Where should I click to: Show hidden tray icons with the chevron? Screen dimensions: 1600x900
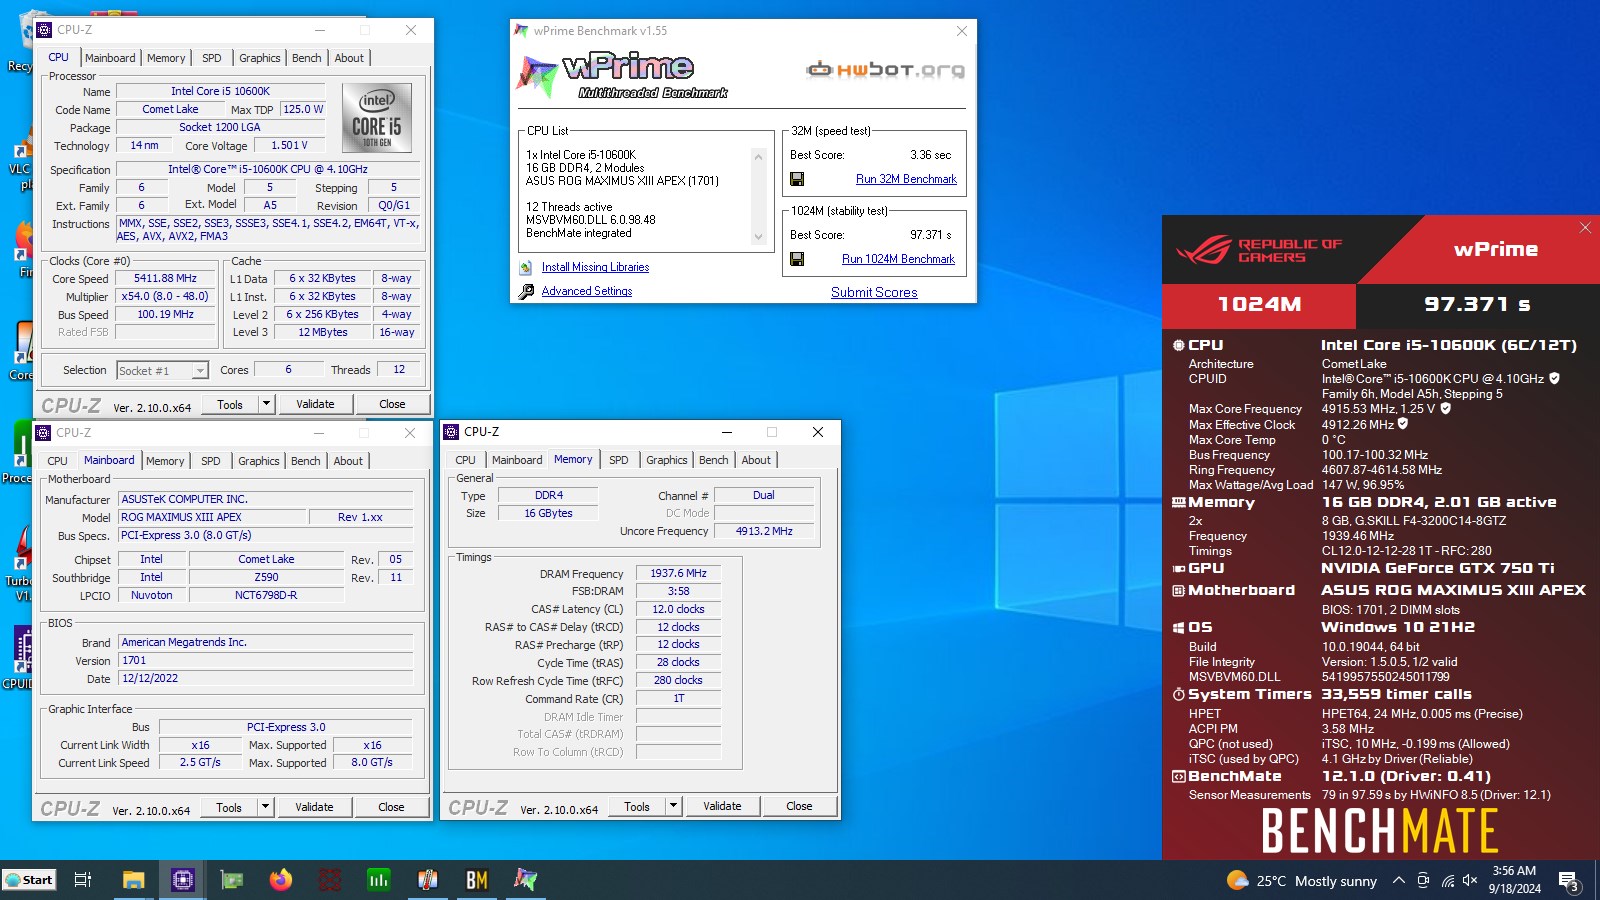click(1398, 881)
